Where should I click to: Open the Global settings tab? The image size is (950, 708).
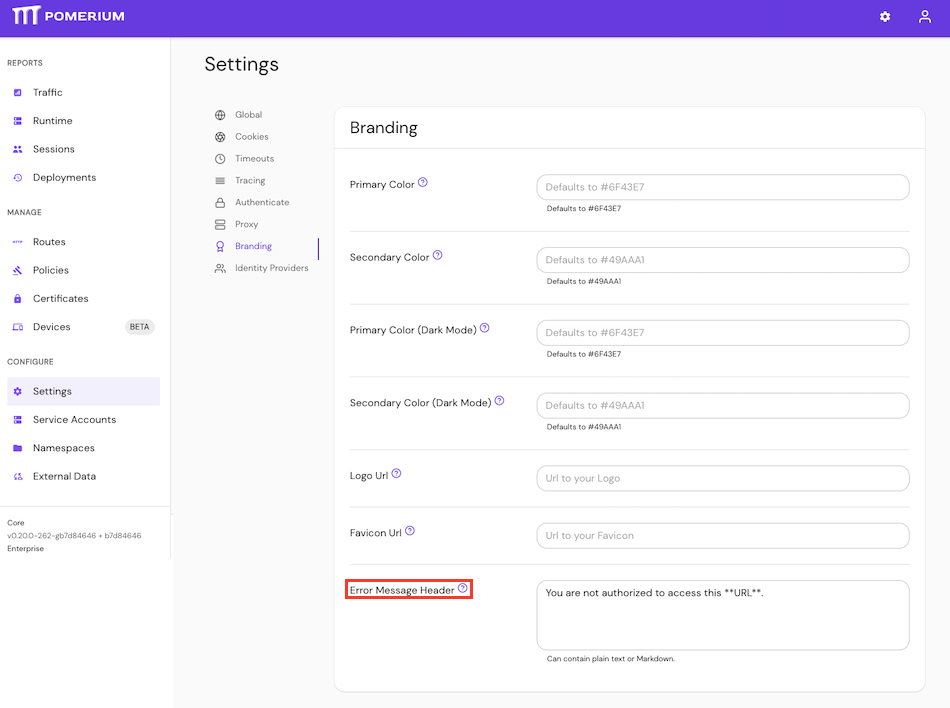pos(248,115)
